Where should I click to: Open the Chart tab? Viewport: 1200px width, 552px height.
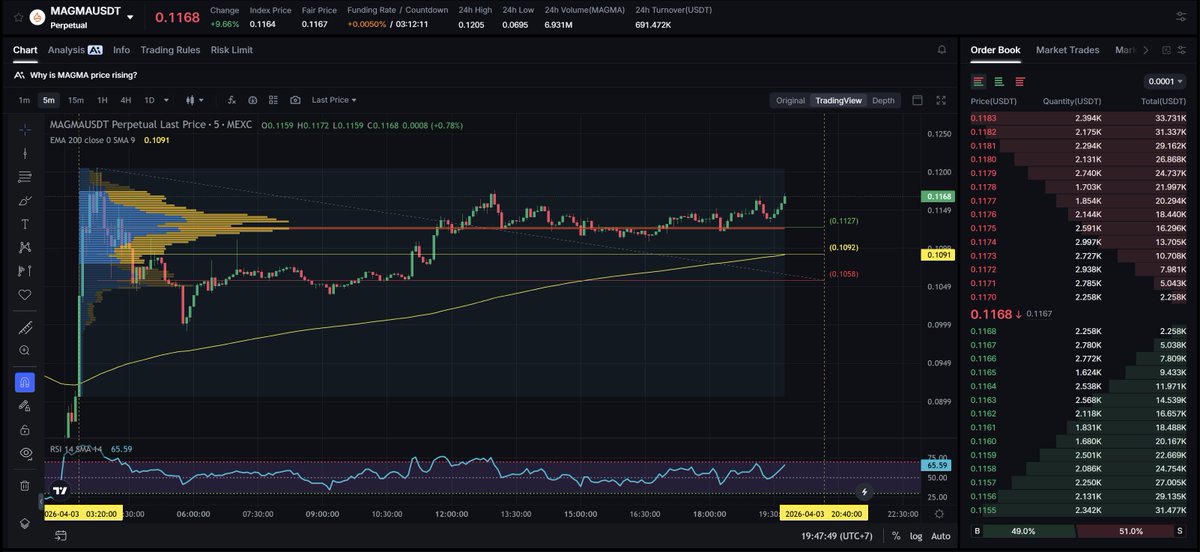[25, 49]
